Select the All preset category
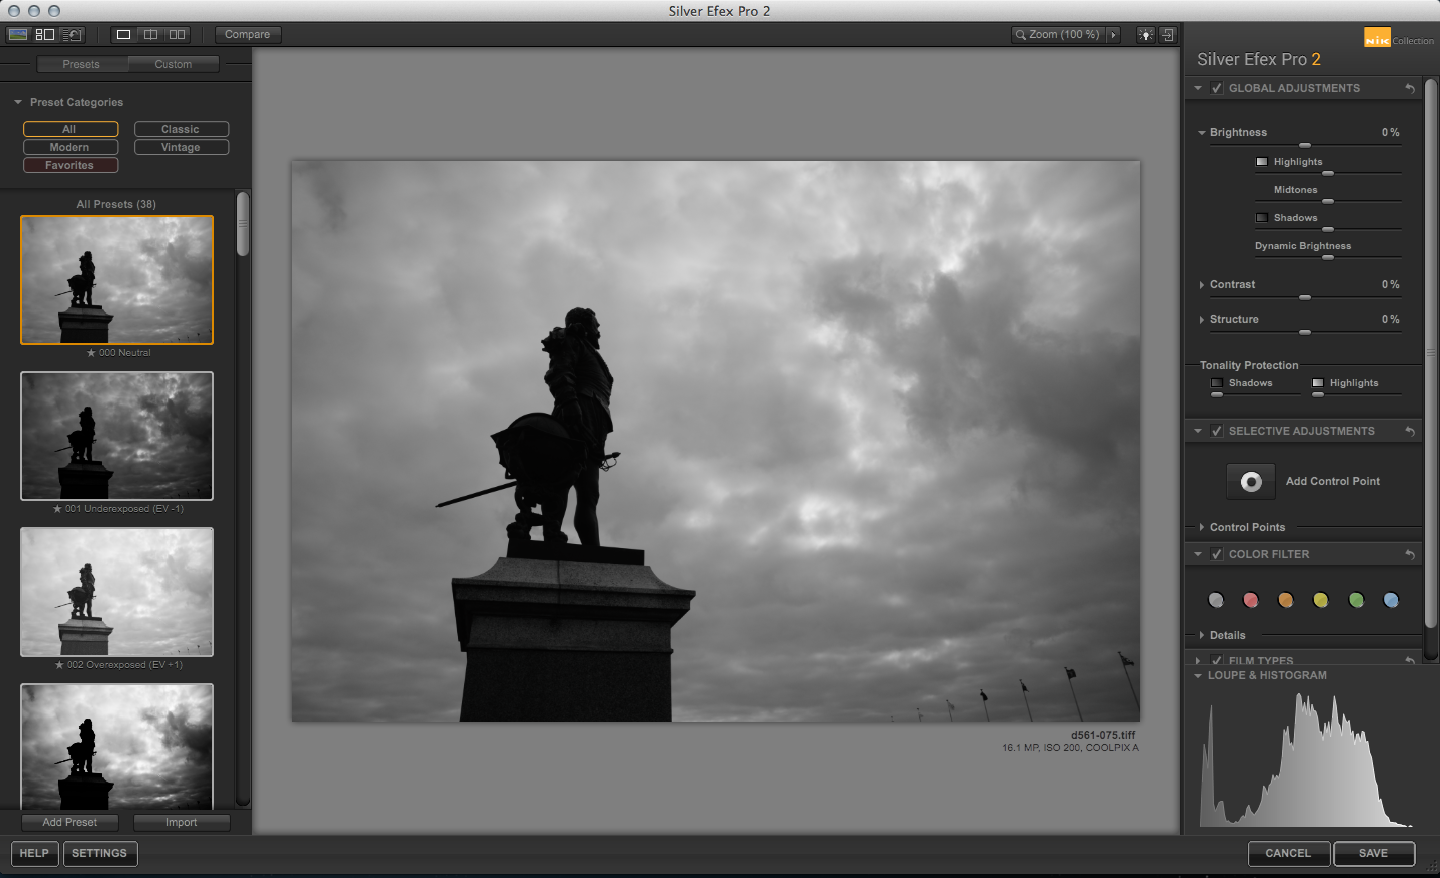The height and width of the screenshot is (878, 1440). 70,129
